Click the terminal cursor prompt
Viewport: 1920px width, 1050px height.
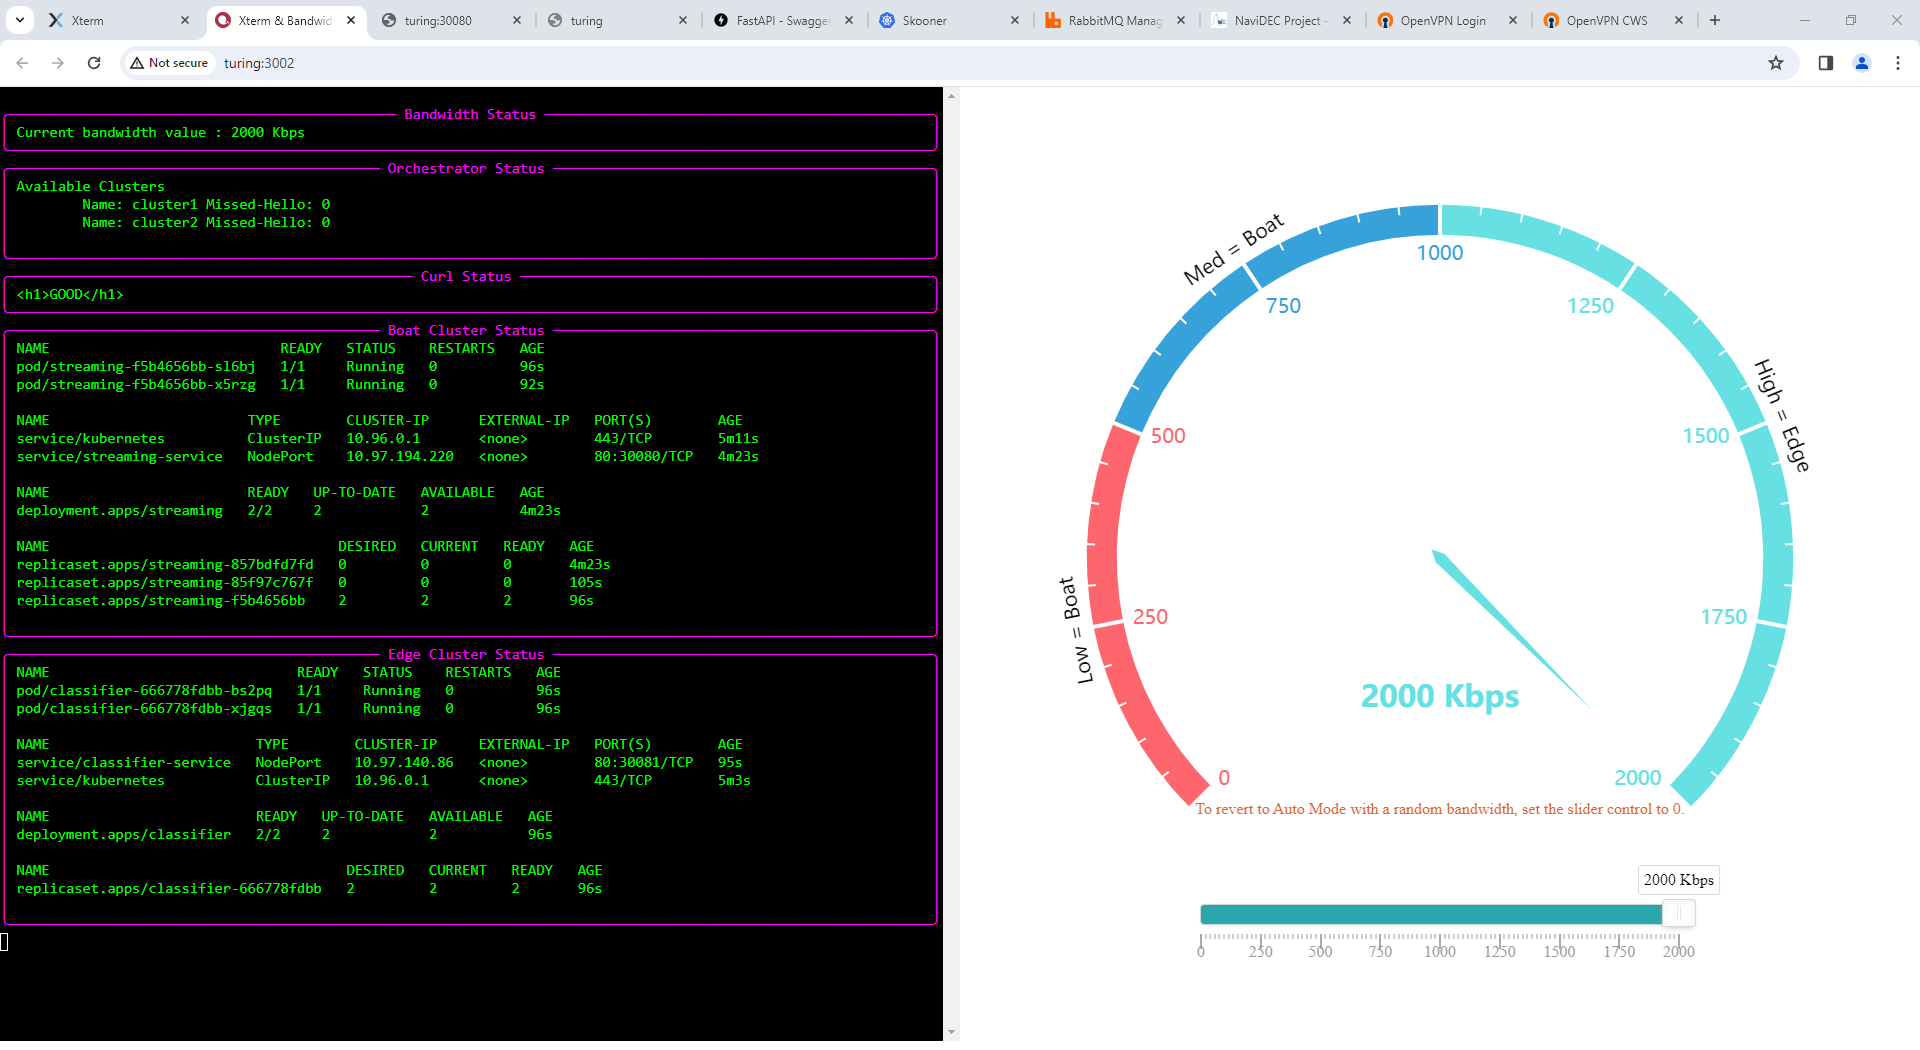click(x=4, y=941)
